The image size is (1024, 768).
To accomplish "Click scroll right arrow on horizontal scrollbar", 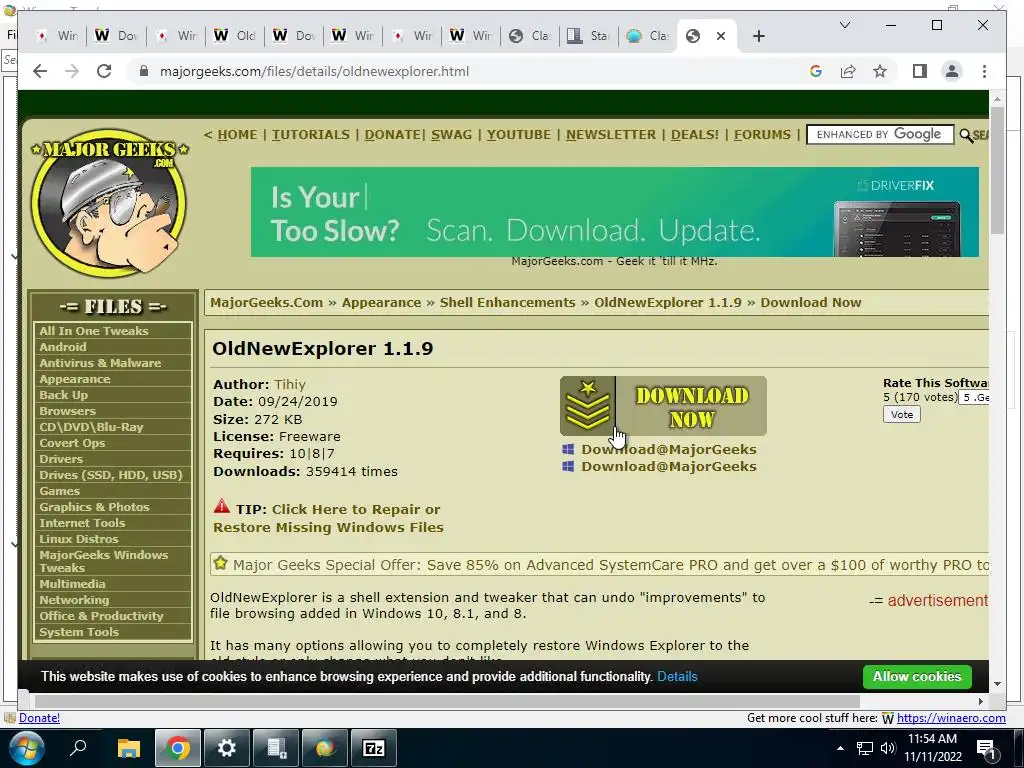I will coord(980,701).
